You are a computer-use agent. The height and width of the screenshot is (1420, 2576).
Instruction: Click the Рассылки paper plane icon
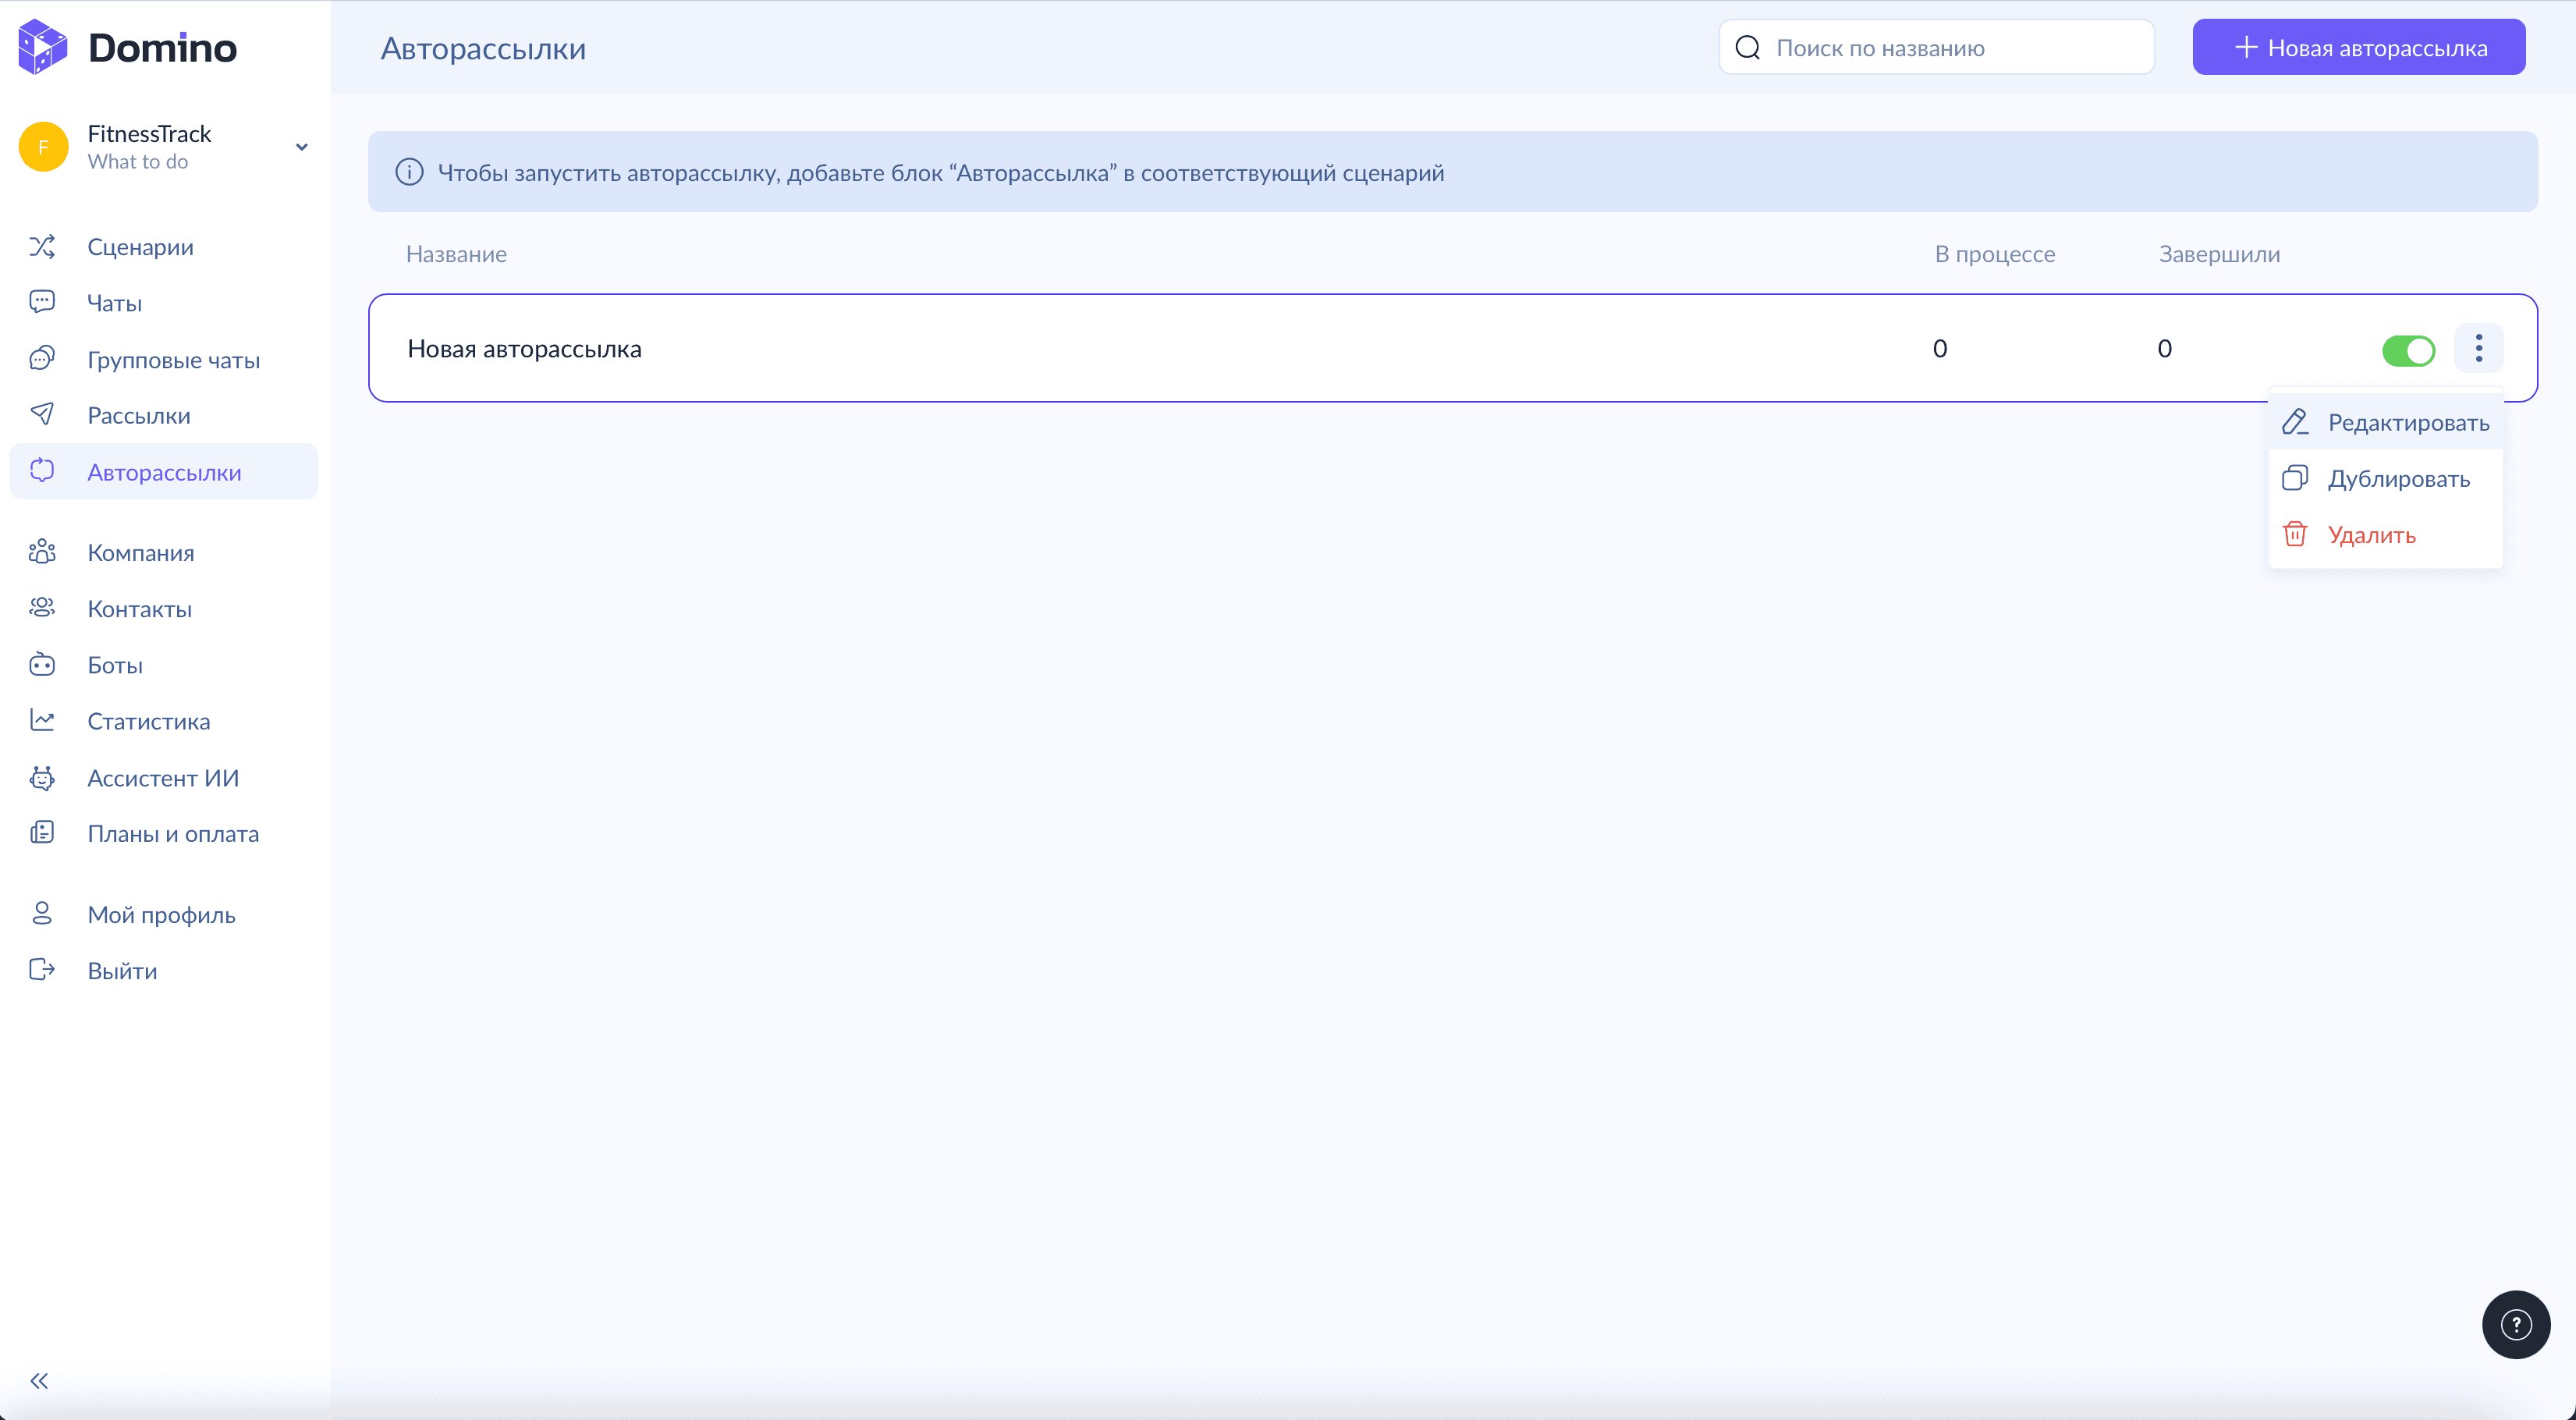coord(42,415)
